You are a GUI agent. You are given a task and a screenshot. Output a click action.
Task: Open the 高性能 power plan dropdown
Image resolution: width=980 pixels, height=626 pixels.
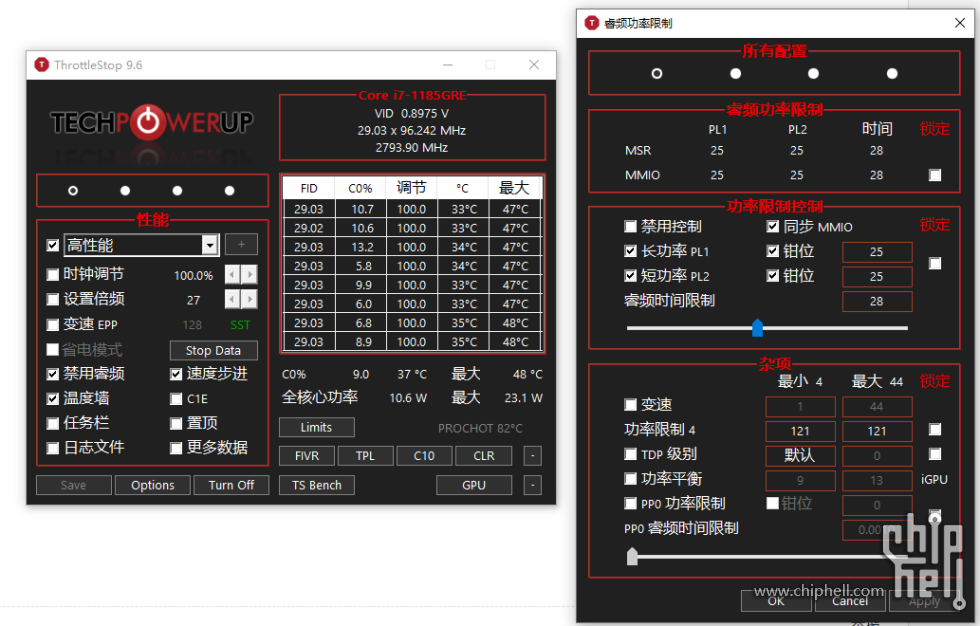coord(210,245)
